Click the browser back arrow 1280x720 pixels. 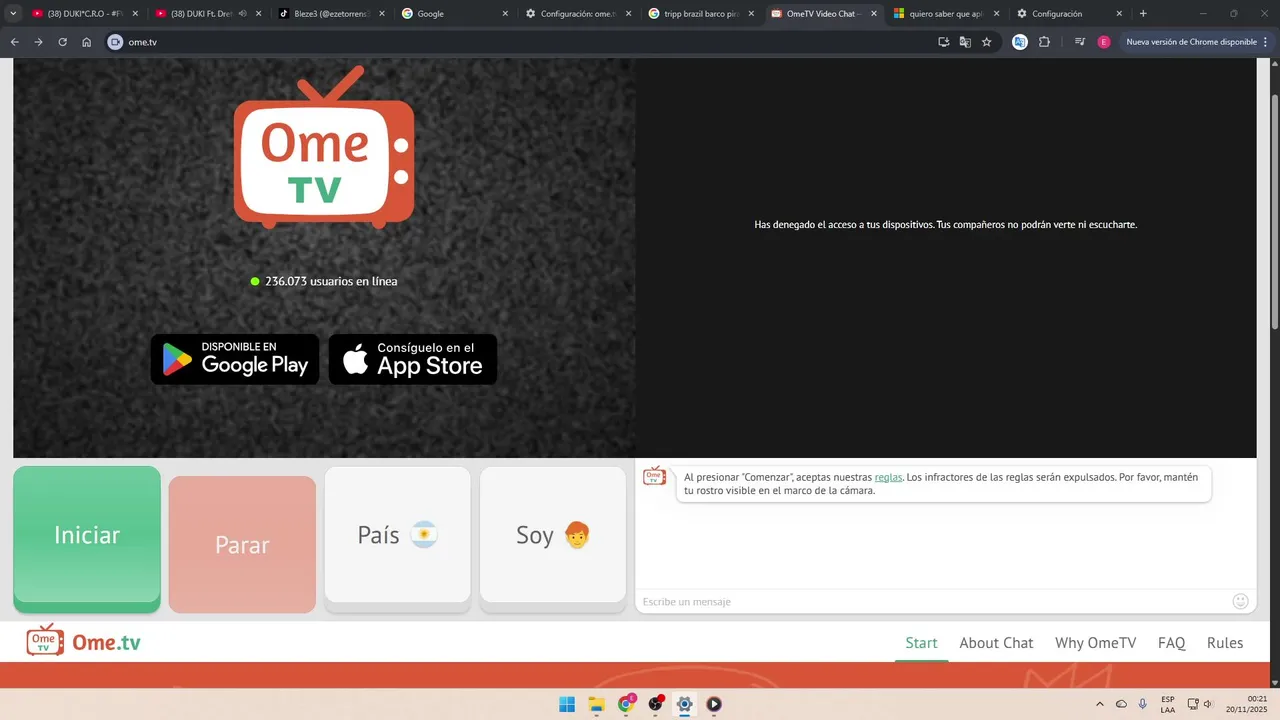point(14,42)
